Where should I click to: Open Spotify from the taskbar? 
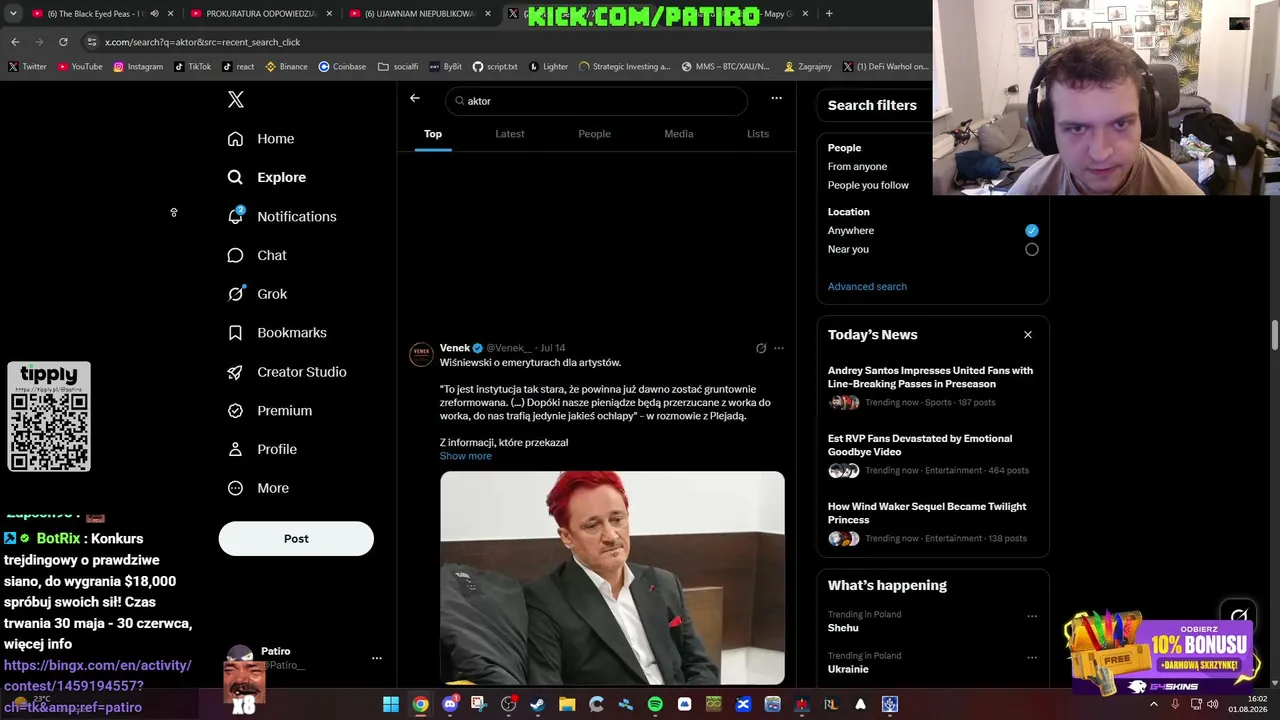coord(655,704)
